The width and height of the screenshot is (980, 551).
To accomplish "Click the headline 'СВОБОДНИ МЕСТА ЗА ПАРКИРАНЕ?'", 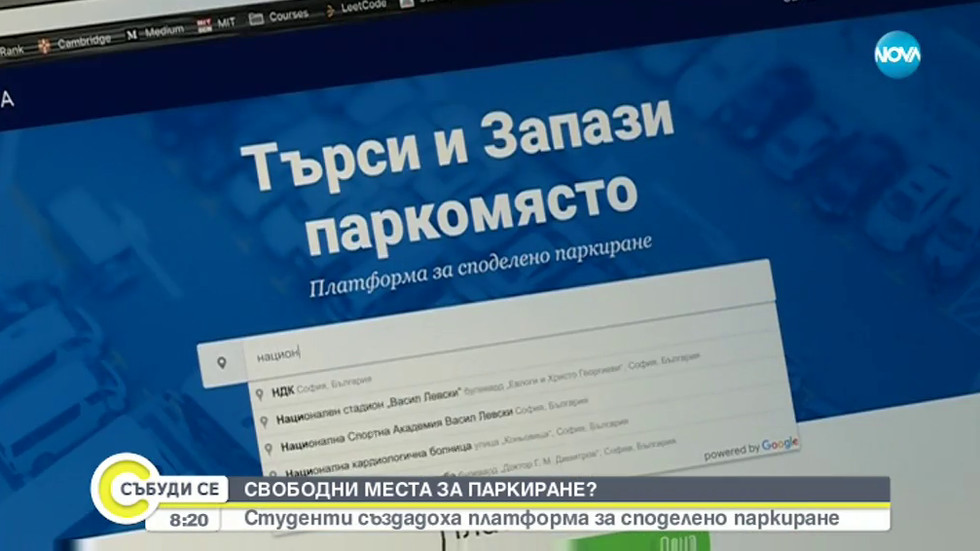I will [420, 490].
